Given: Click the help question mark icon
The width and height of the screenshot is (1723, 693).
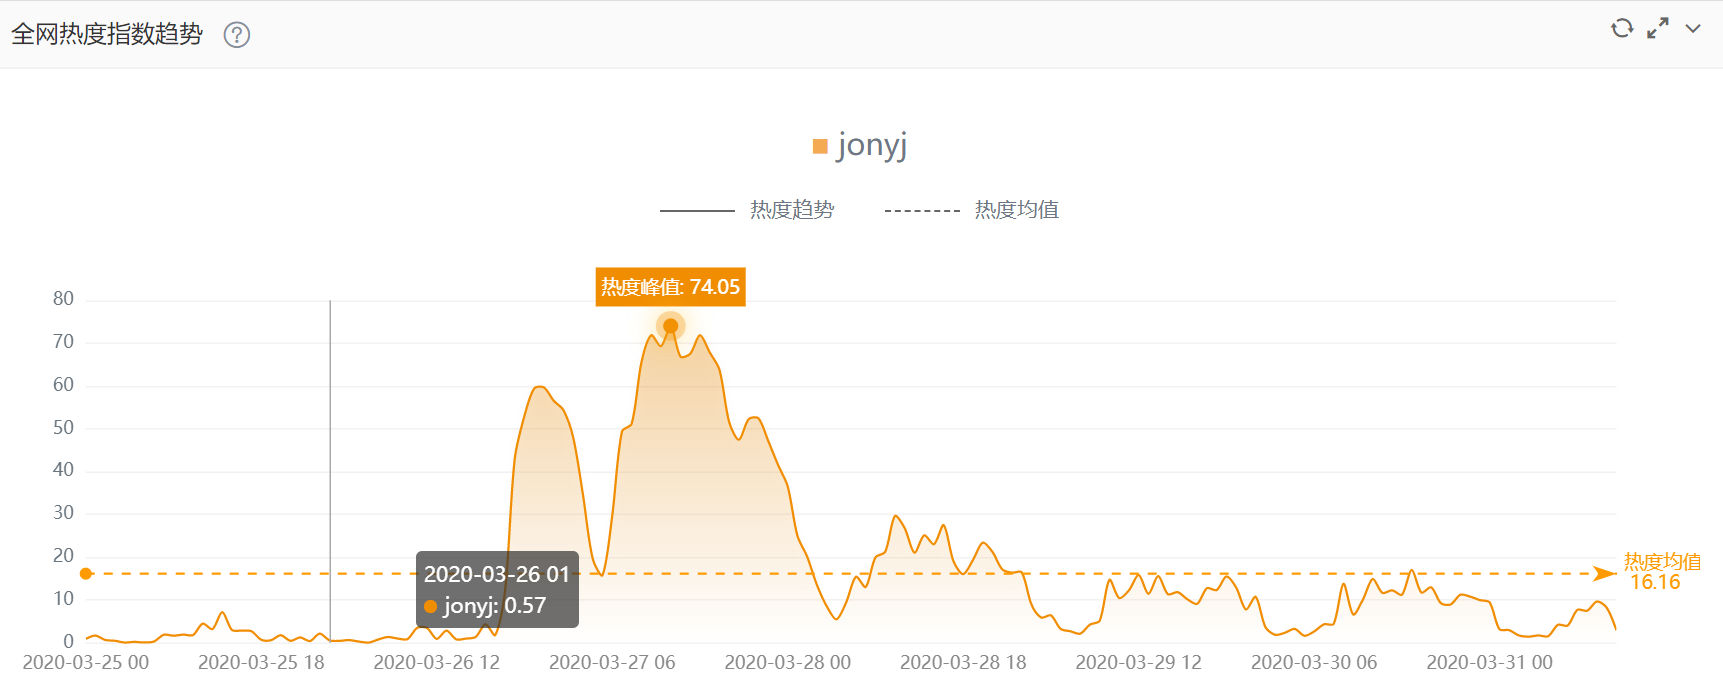Looking at the screenshot, I should pyautogui.click(x=237, y=35).
